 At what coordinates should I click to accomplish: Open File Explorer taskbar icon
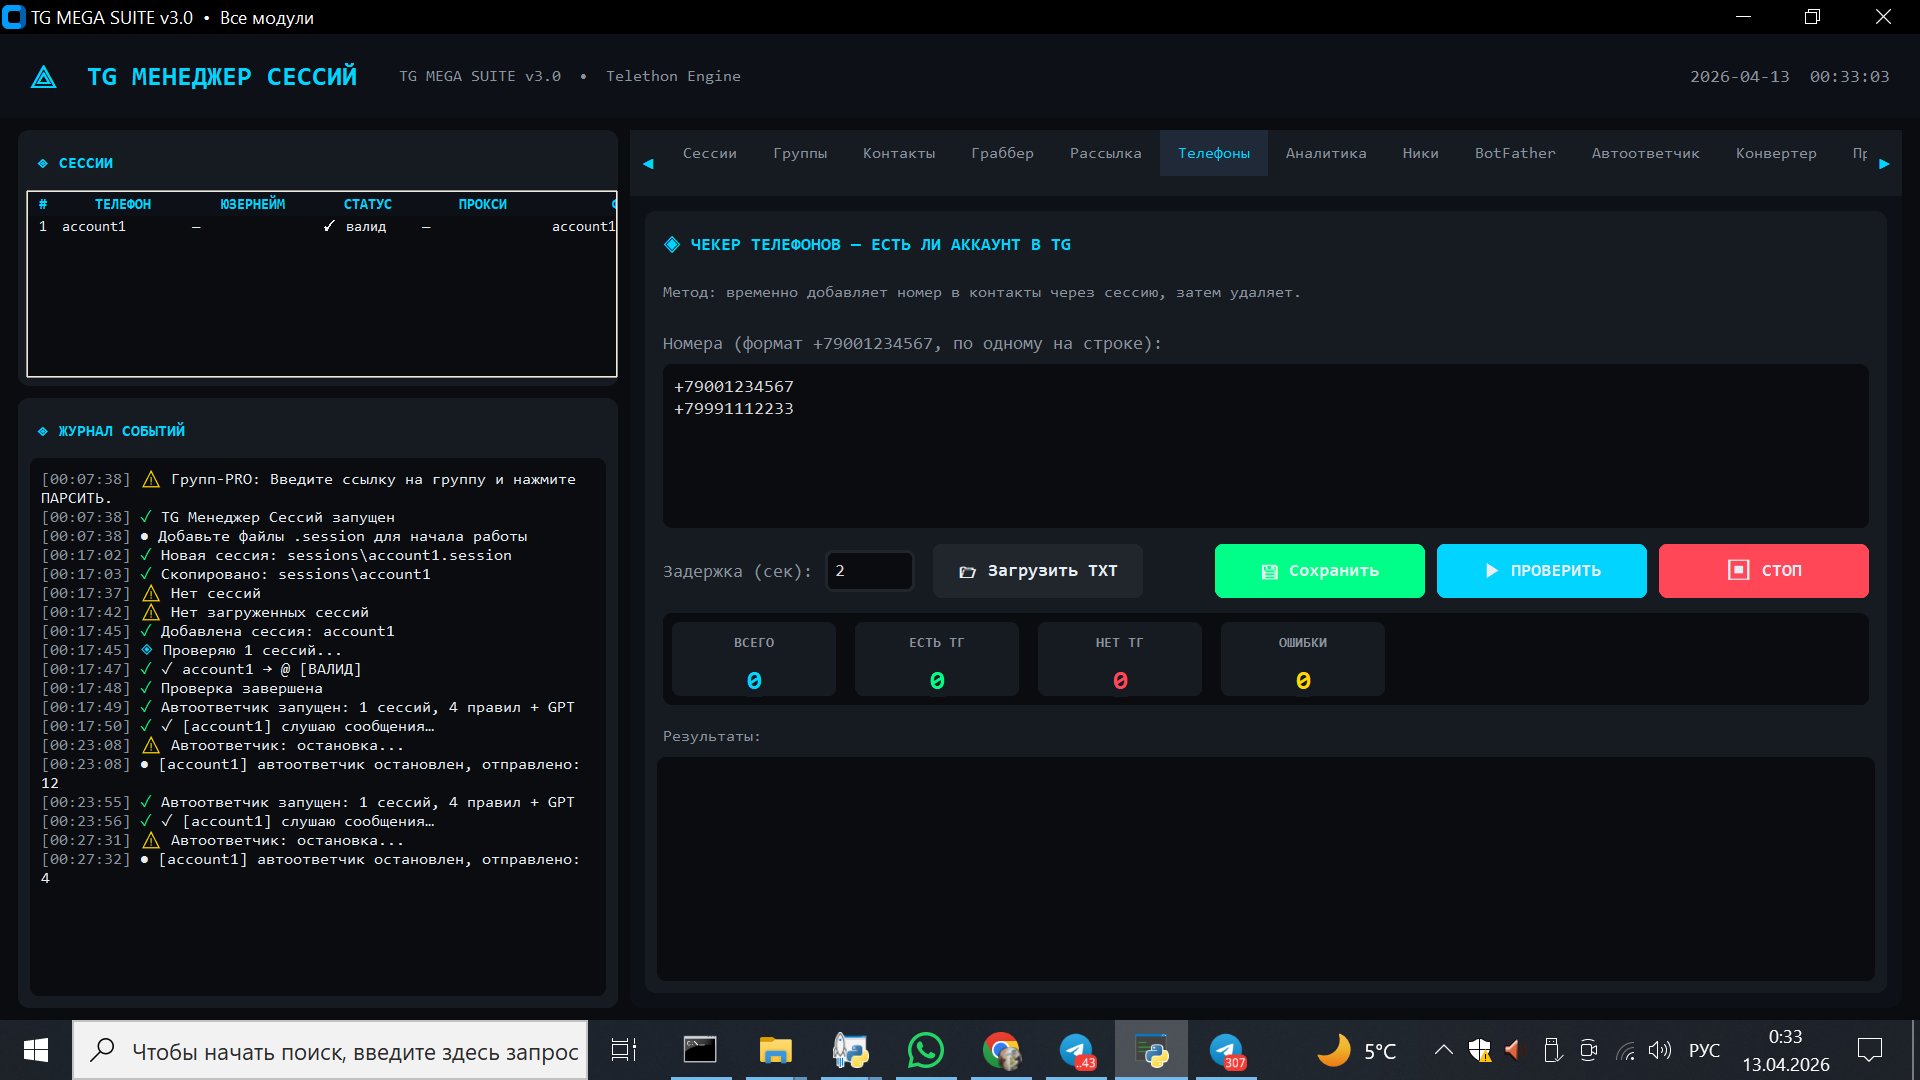(775, 1051)
